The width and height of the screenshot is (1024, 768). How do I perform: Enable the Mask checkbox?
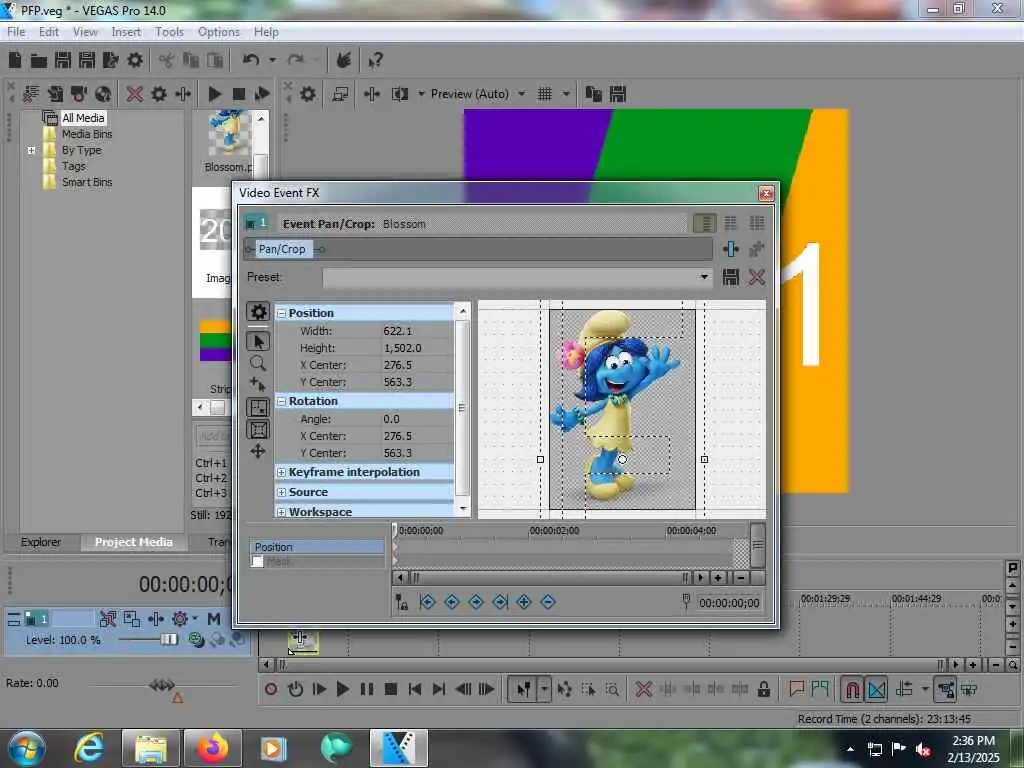click(257, 562)
